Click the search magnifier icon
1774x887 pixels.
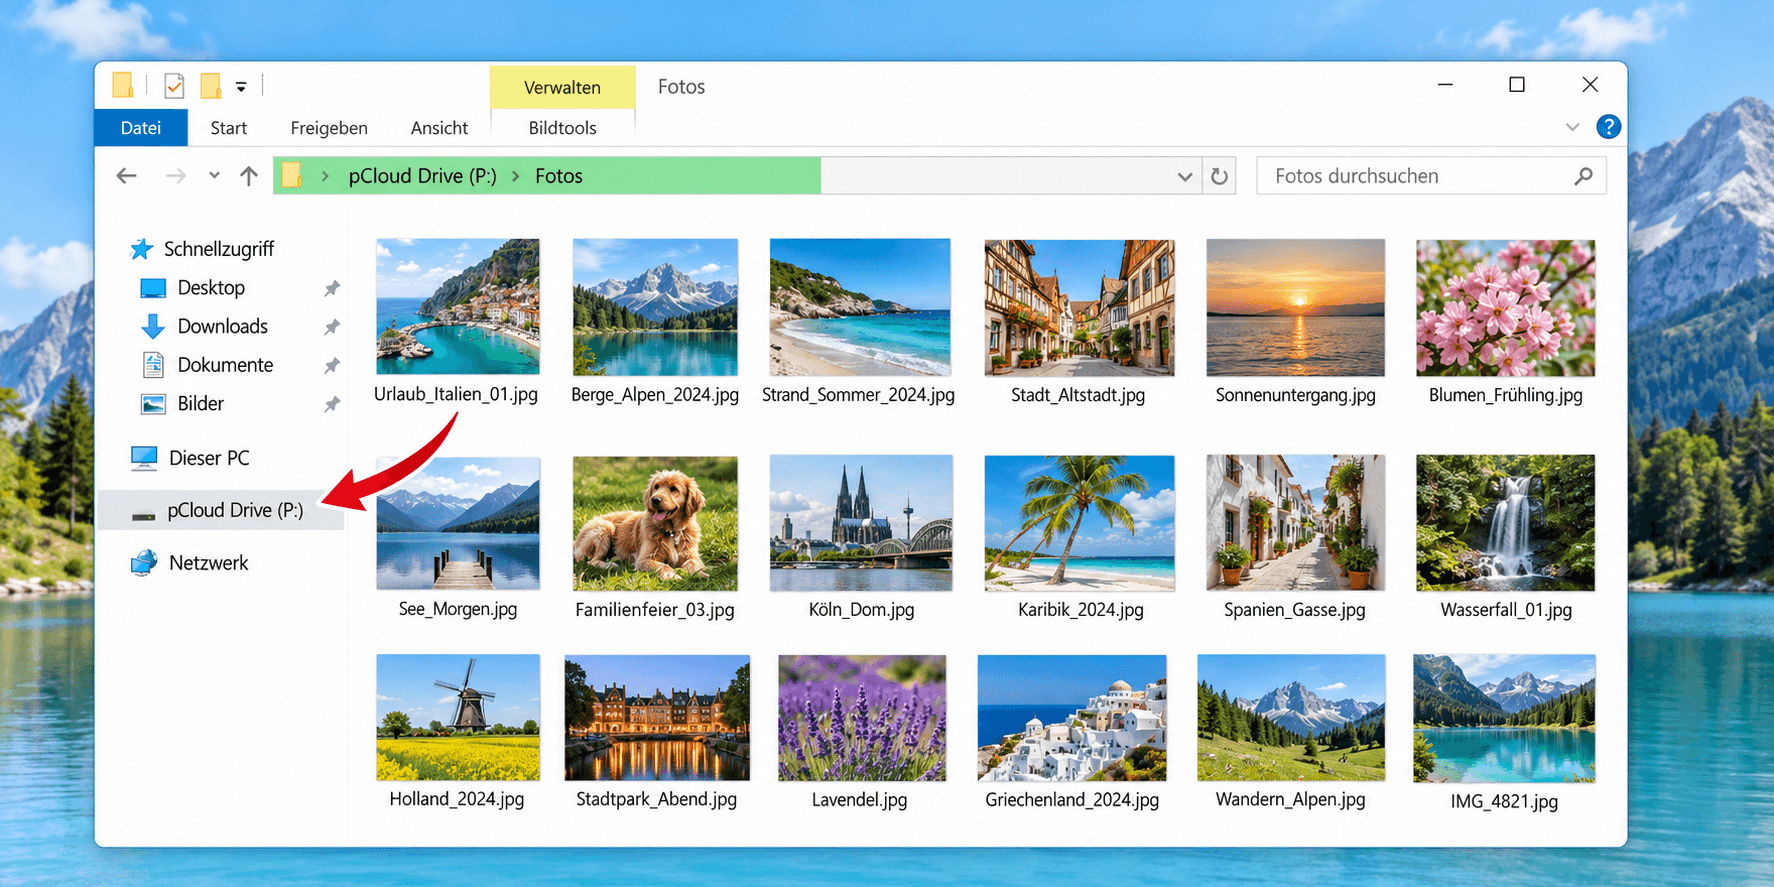click(x=1583, y=176)
